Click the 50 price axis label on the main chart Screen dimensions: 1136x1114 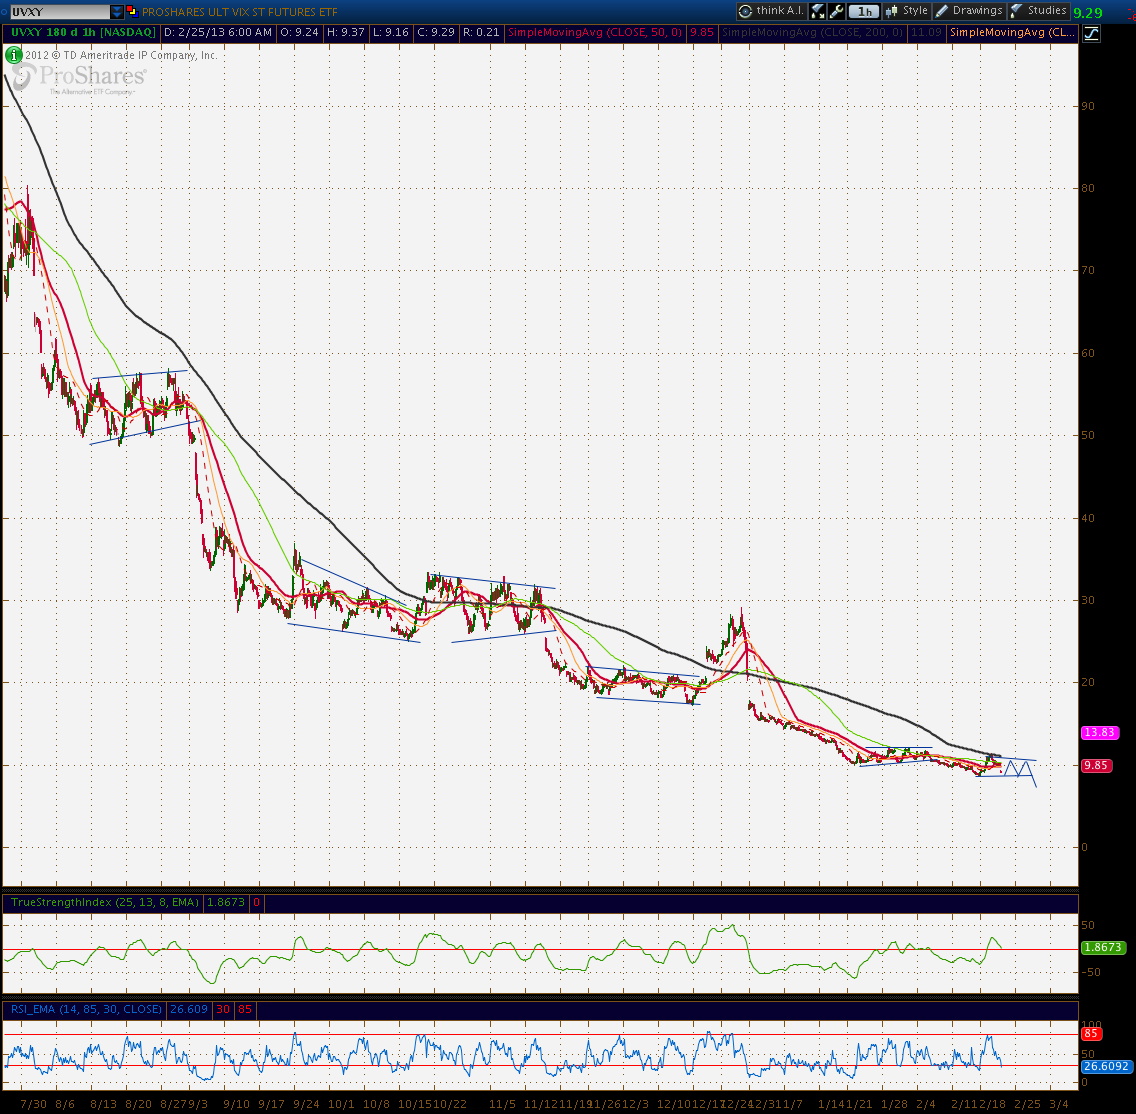[x=1087, y=435]
